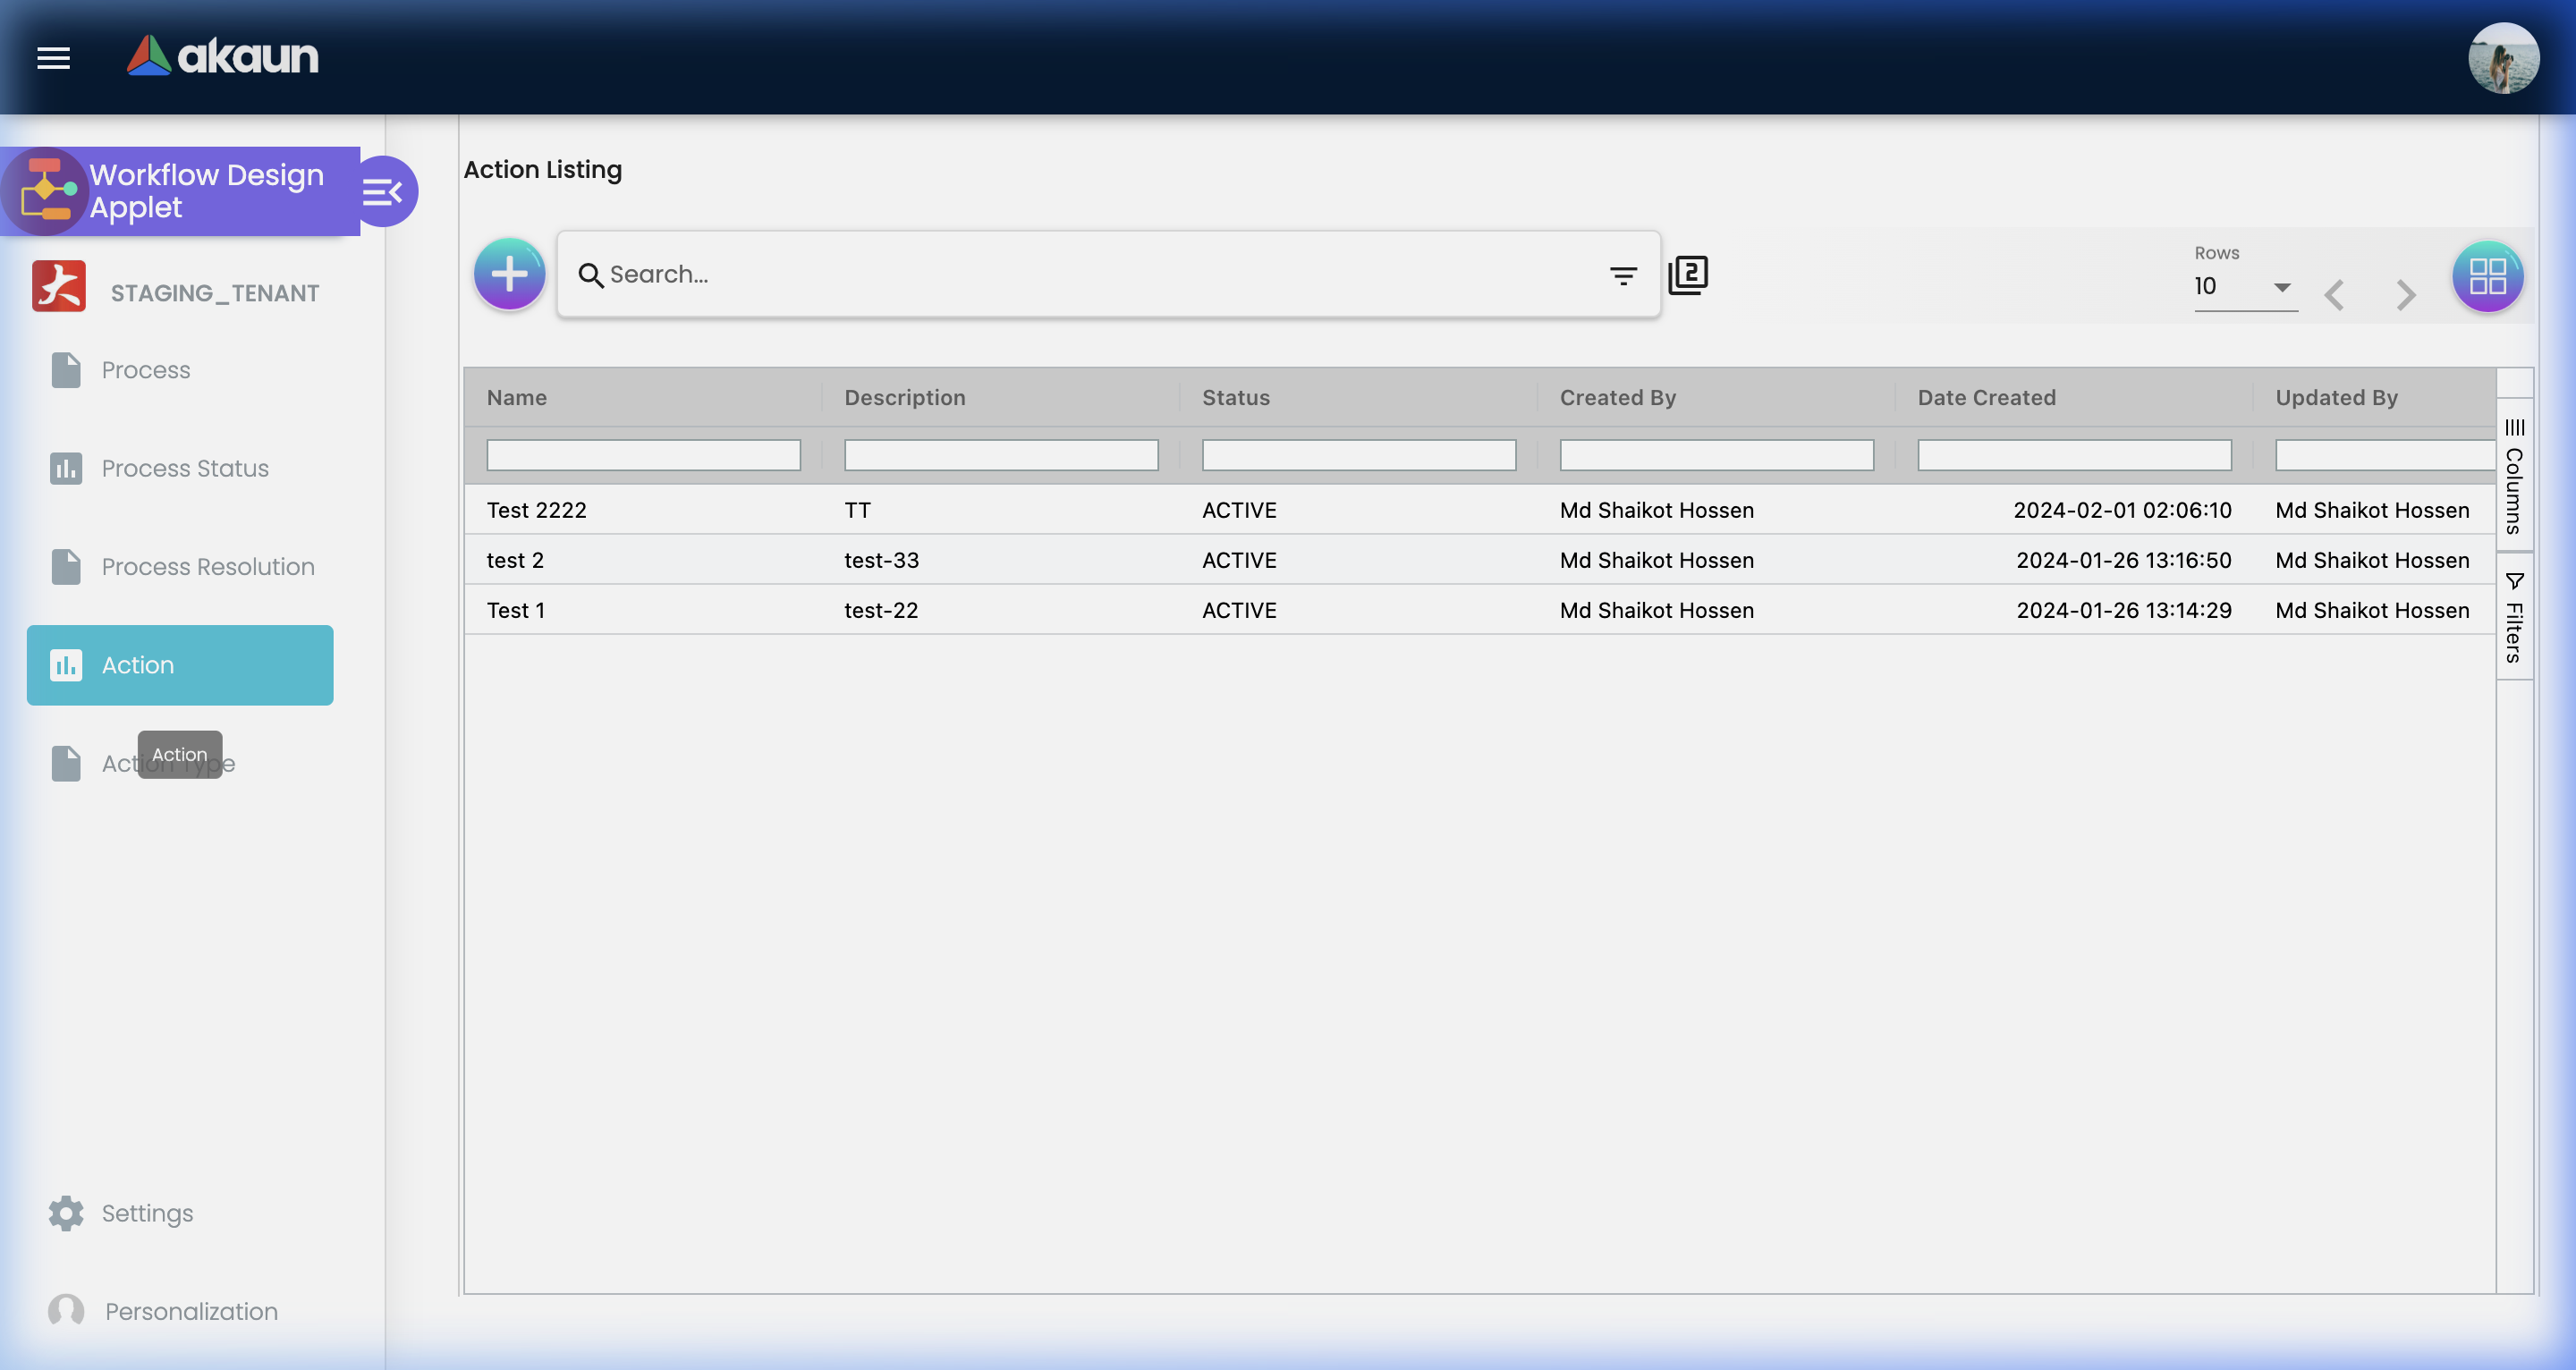
Task: Click the Name column filter input
Action: pyautogui.click(x=643, y=455)
